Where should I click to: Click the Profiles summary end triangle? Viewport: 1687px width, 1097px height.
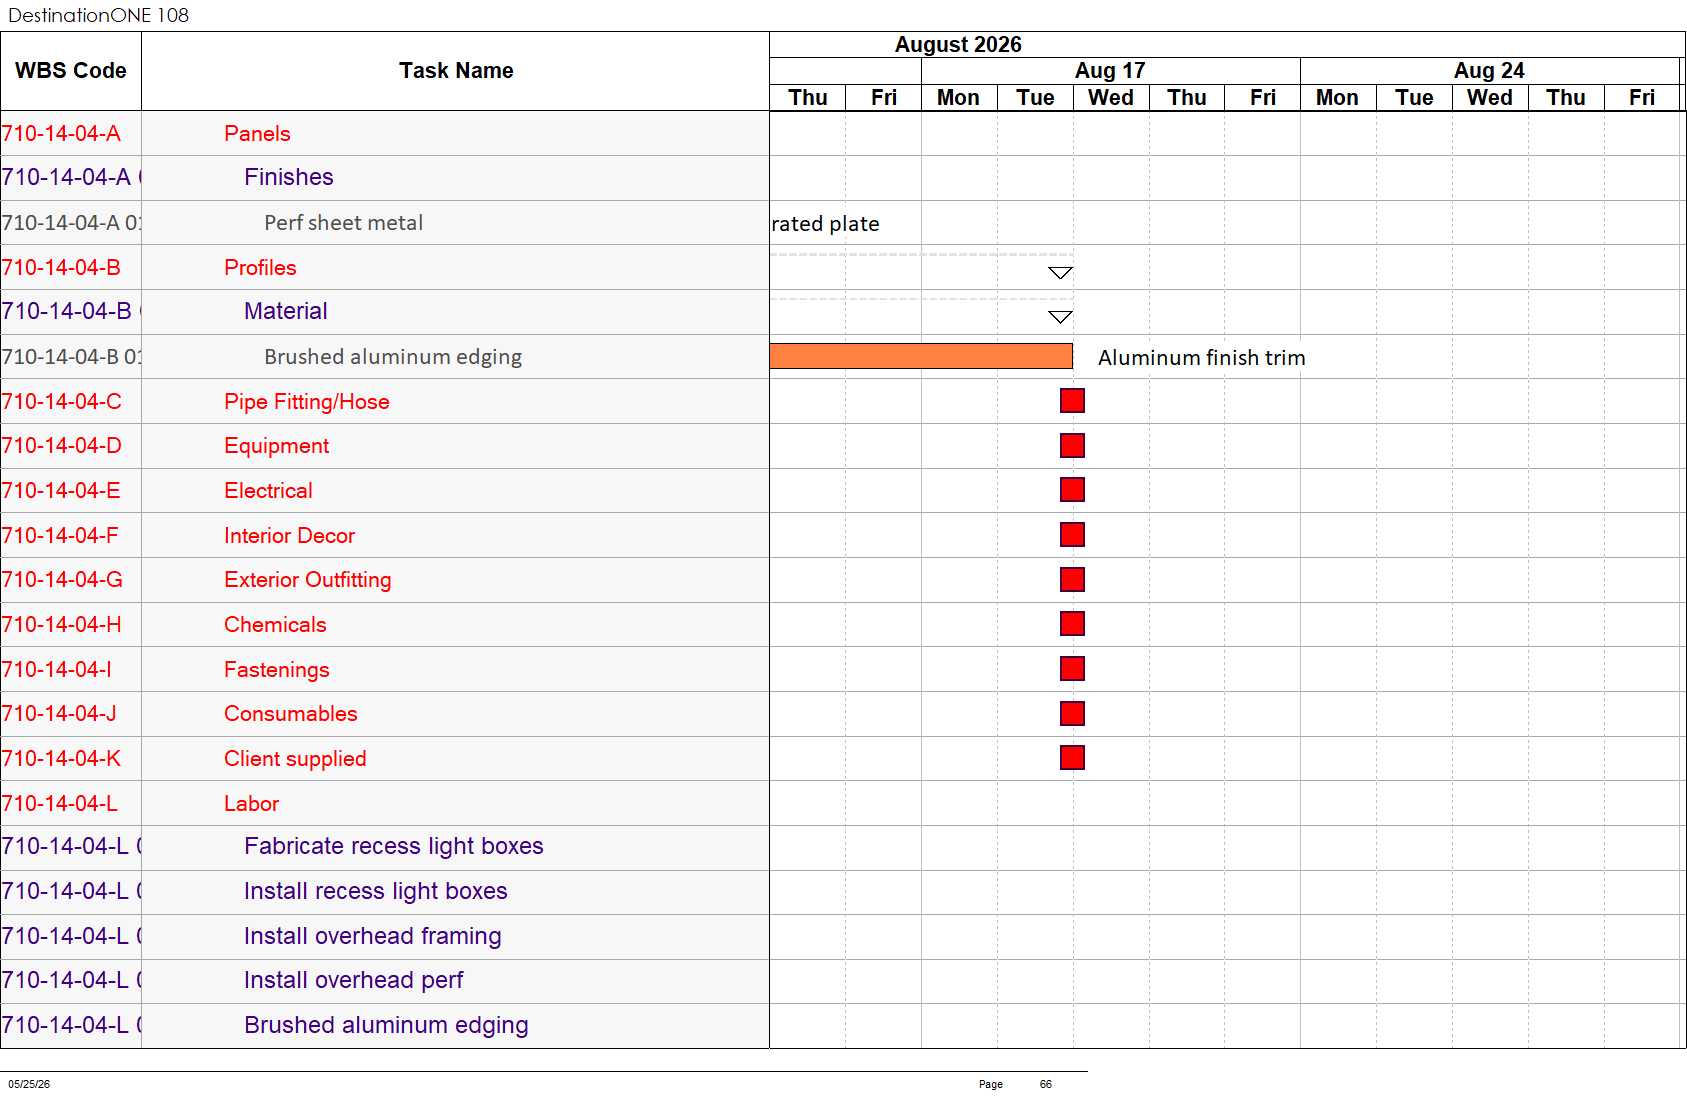coord(1060,273)
